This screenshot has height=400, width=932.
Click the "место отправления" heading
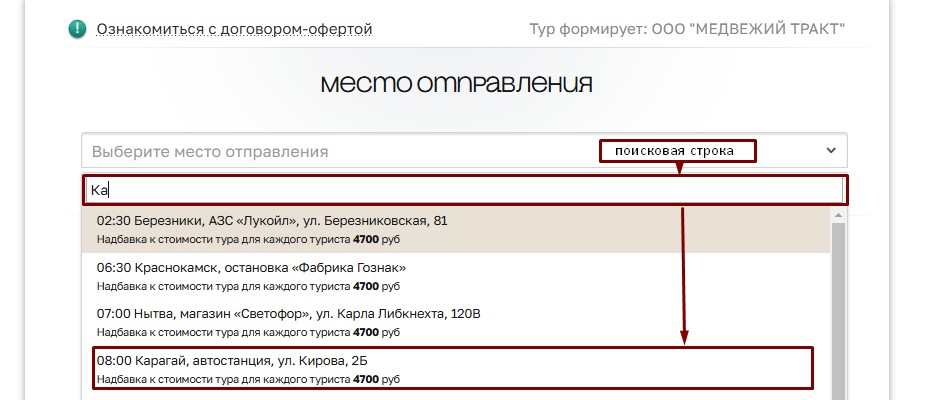[x=456, y=83]
